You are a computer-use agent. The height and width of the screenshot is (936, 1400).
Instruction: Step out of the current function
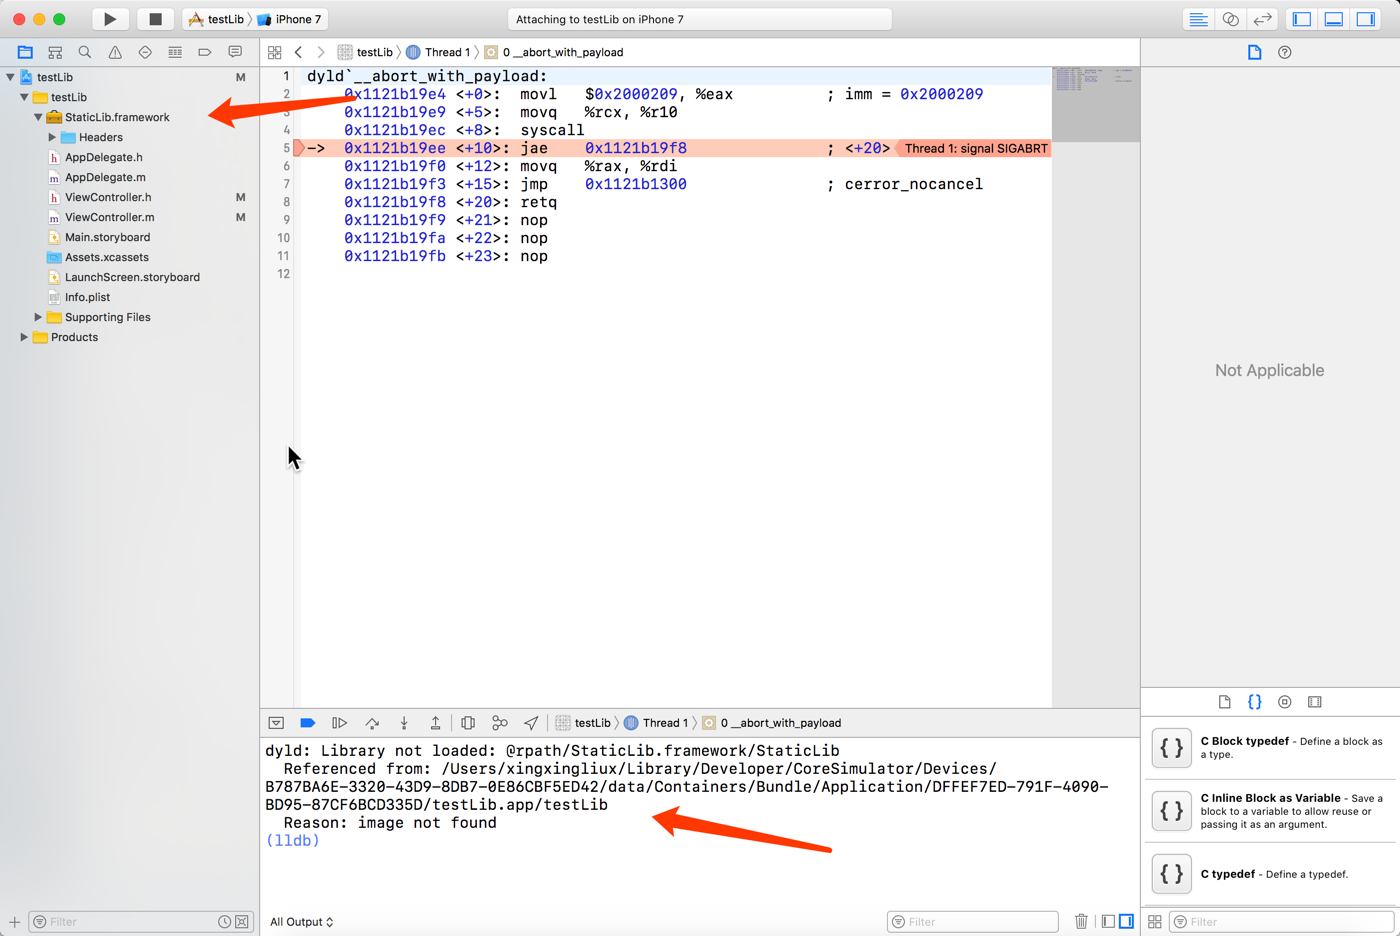(x=436, y=723)
